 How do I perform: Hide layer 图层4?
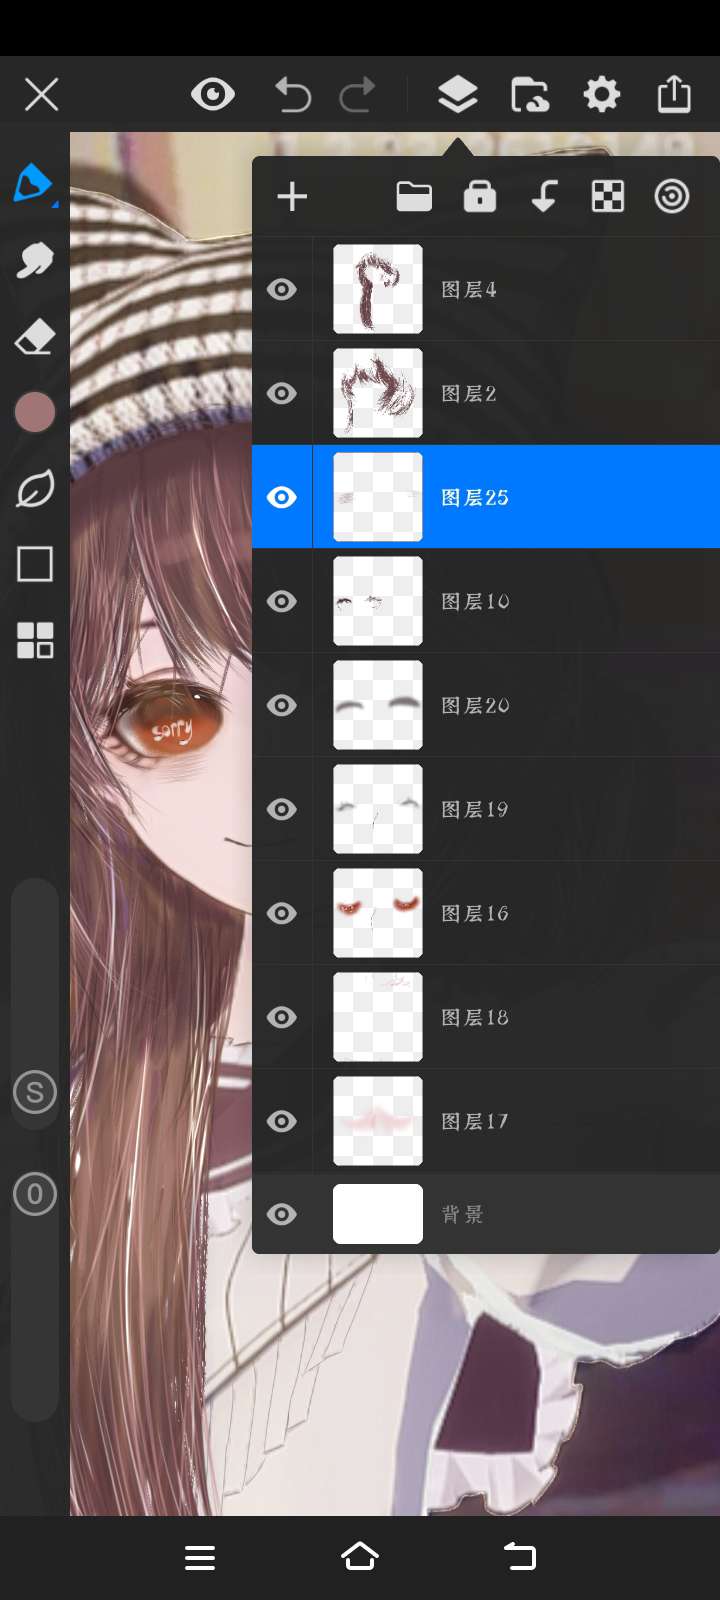(x=282, y=289)
